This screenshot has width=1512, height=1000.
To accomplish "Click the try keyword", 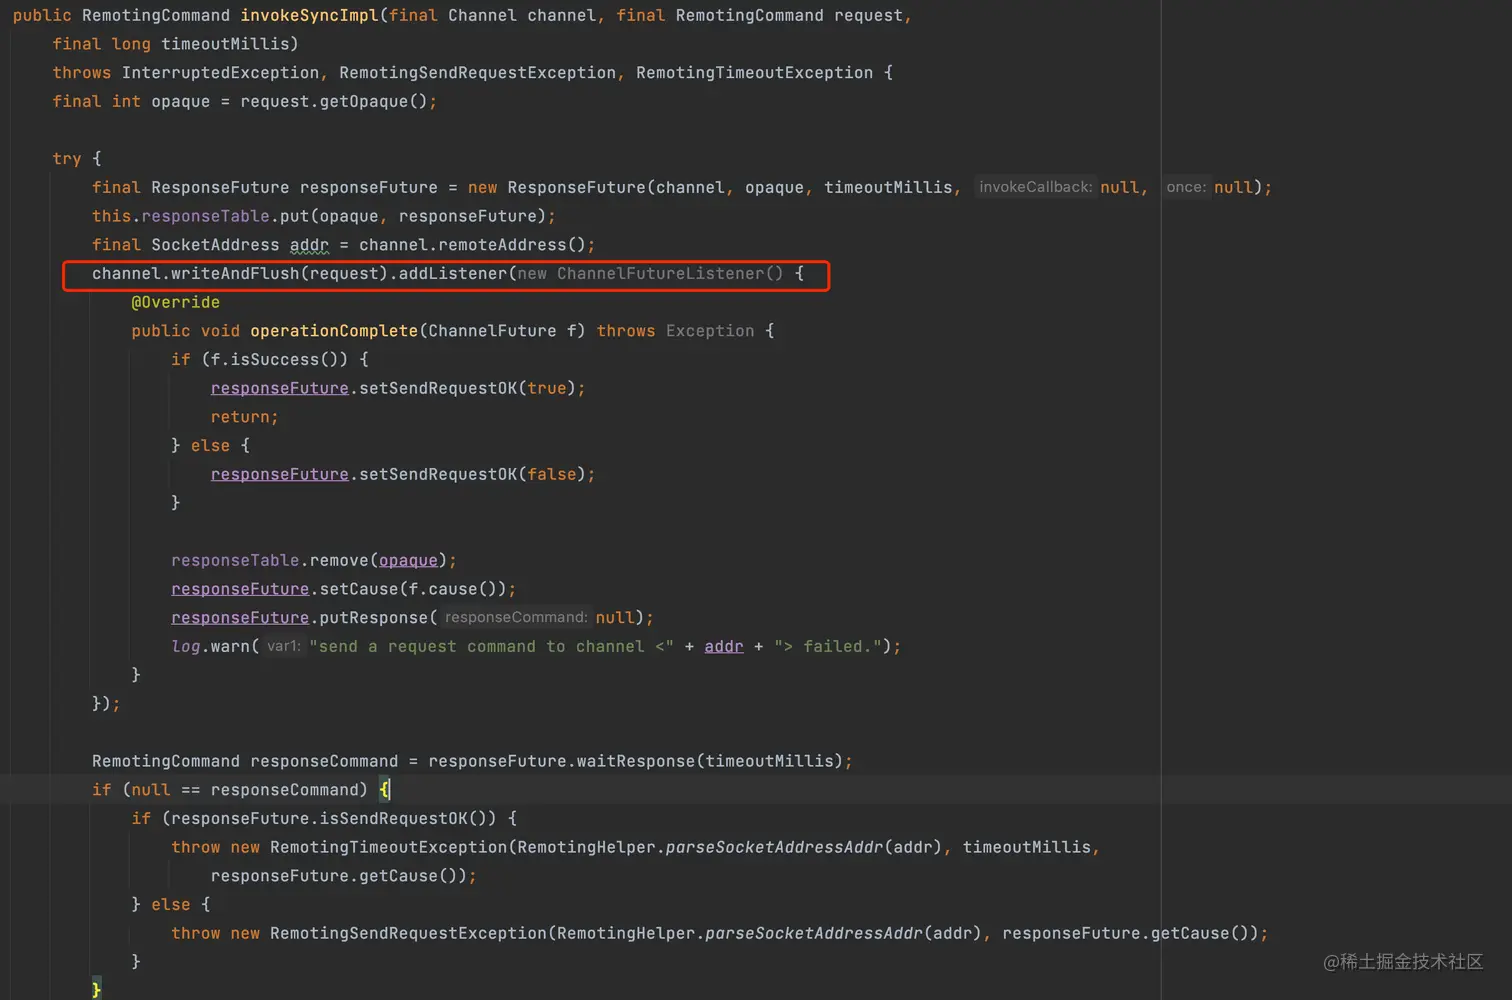I will 67,158.
